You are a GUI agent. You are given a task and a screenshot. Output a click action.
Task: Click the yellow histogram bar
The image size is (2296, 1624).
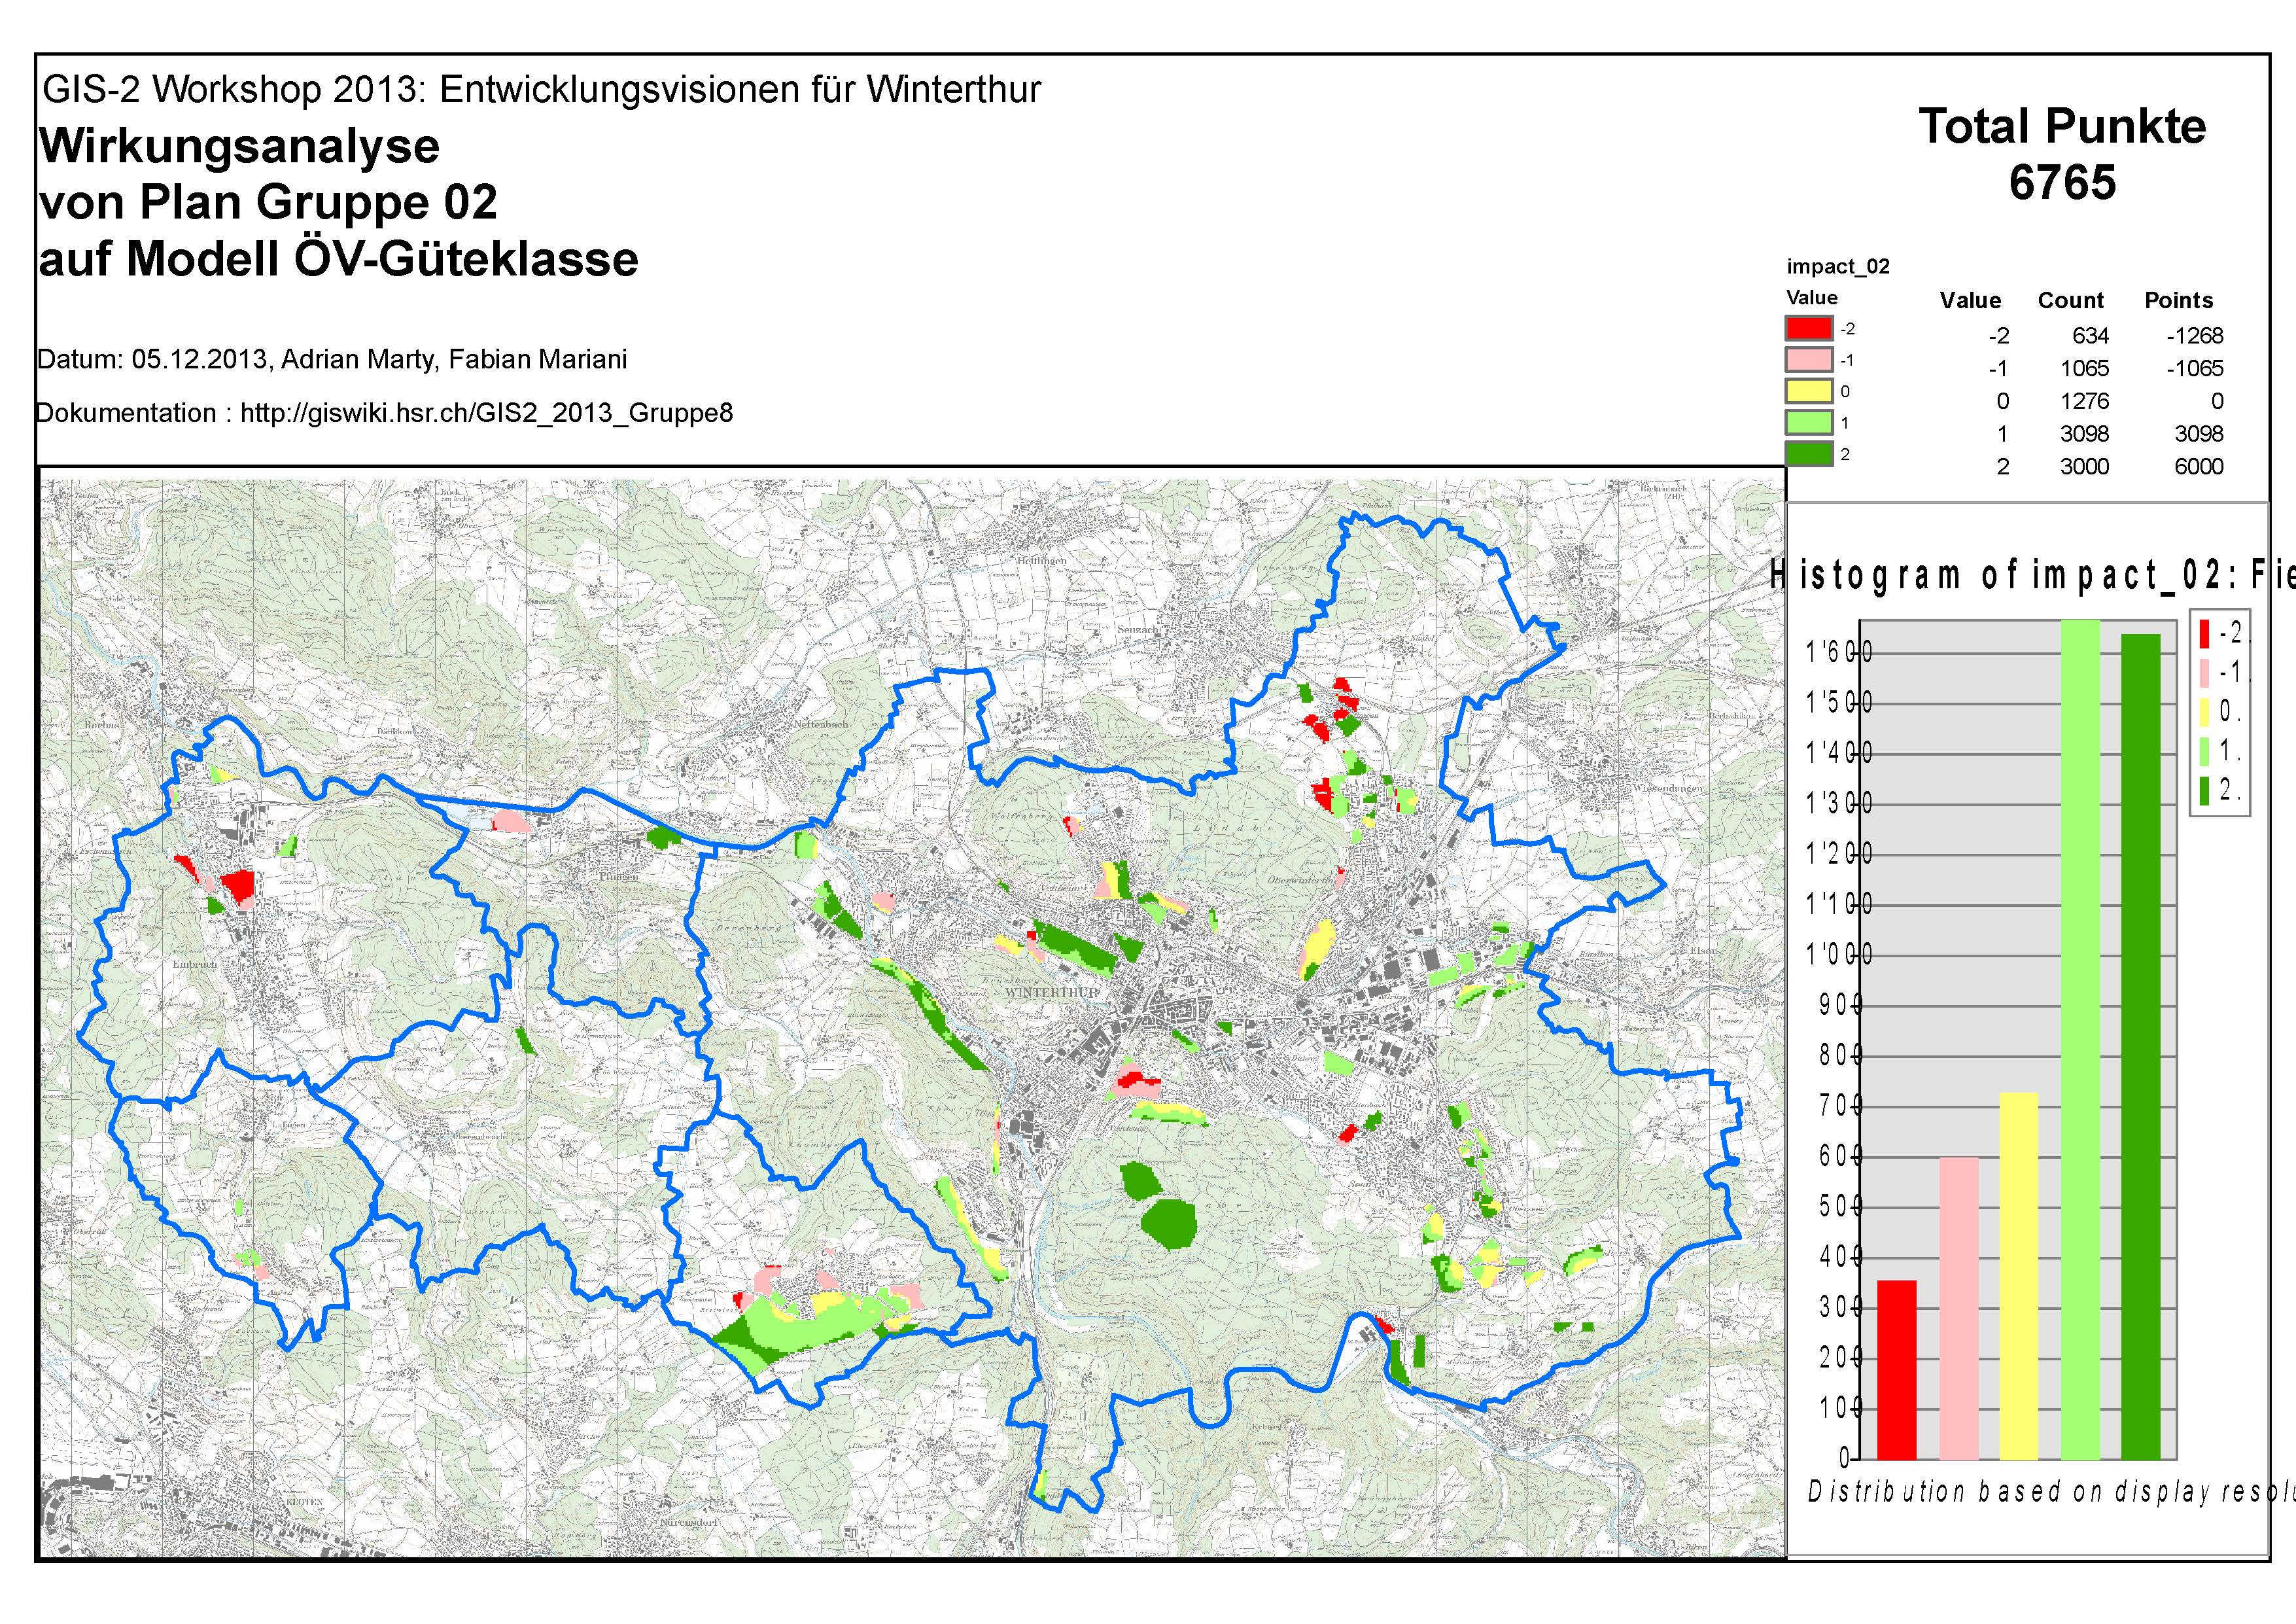(x=2019, y=1275)
